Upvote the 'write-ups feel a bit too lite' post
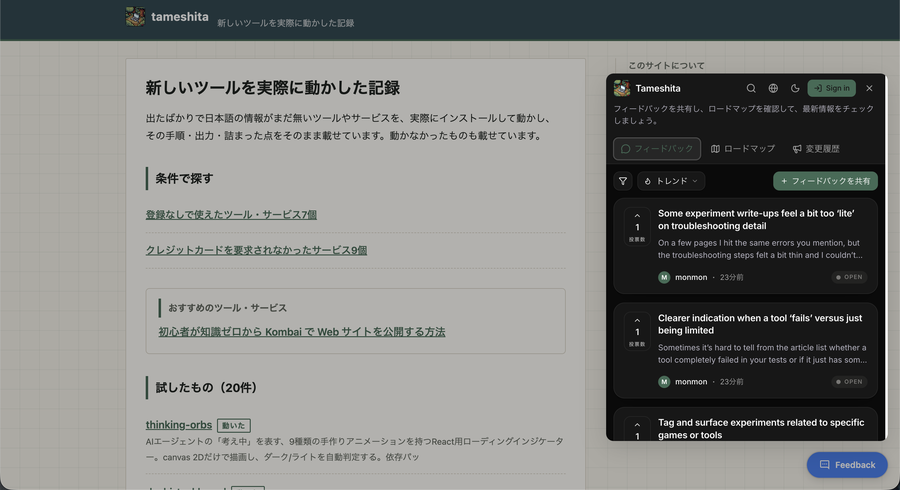This screenshot has height=490, width=900. pos(637,227)
